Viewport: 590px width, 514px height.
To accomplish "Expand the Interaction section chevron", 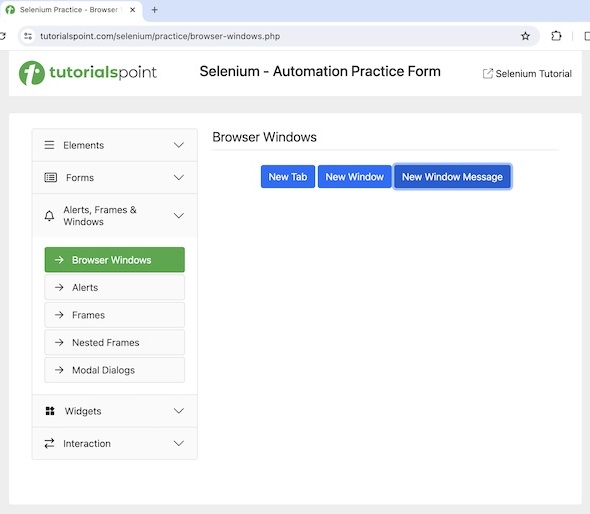I will pyautogui.click(x=179, y=443).
